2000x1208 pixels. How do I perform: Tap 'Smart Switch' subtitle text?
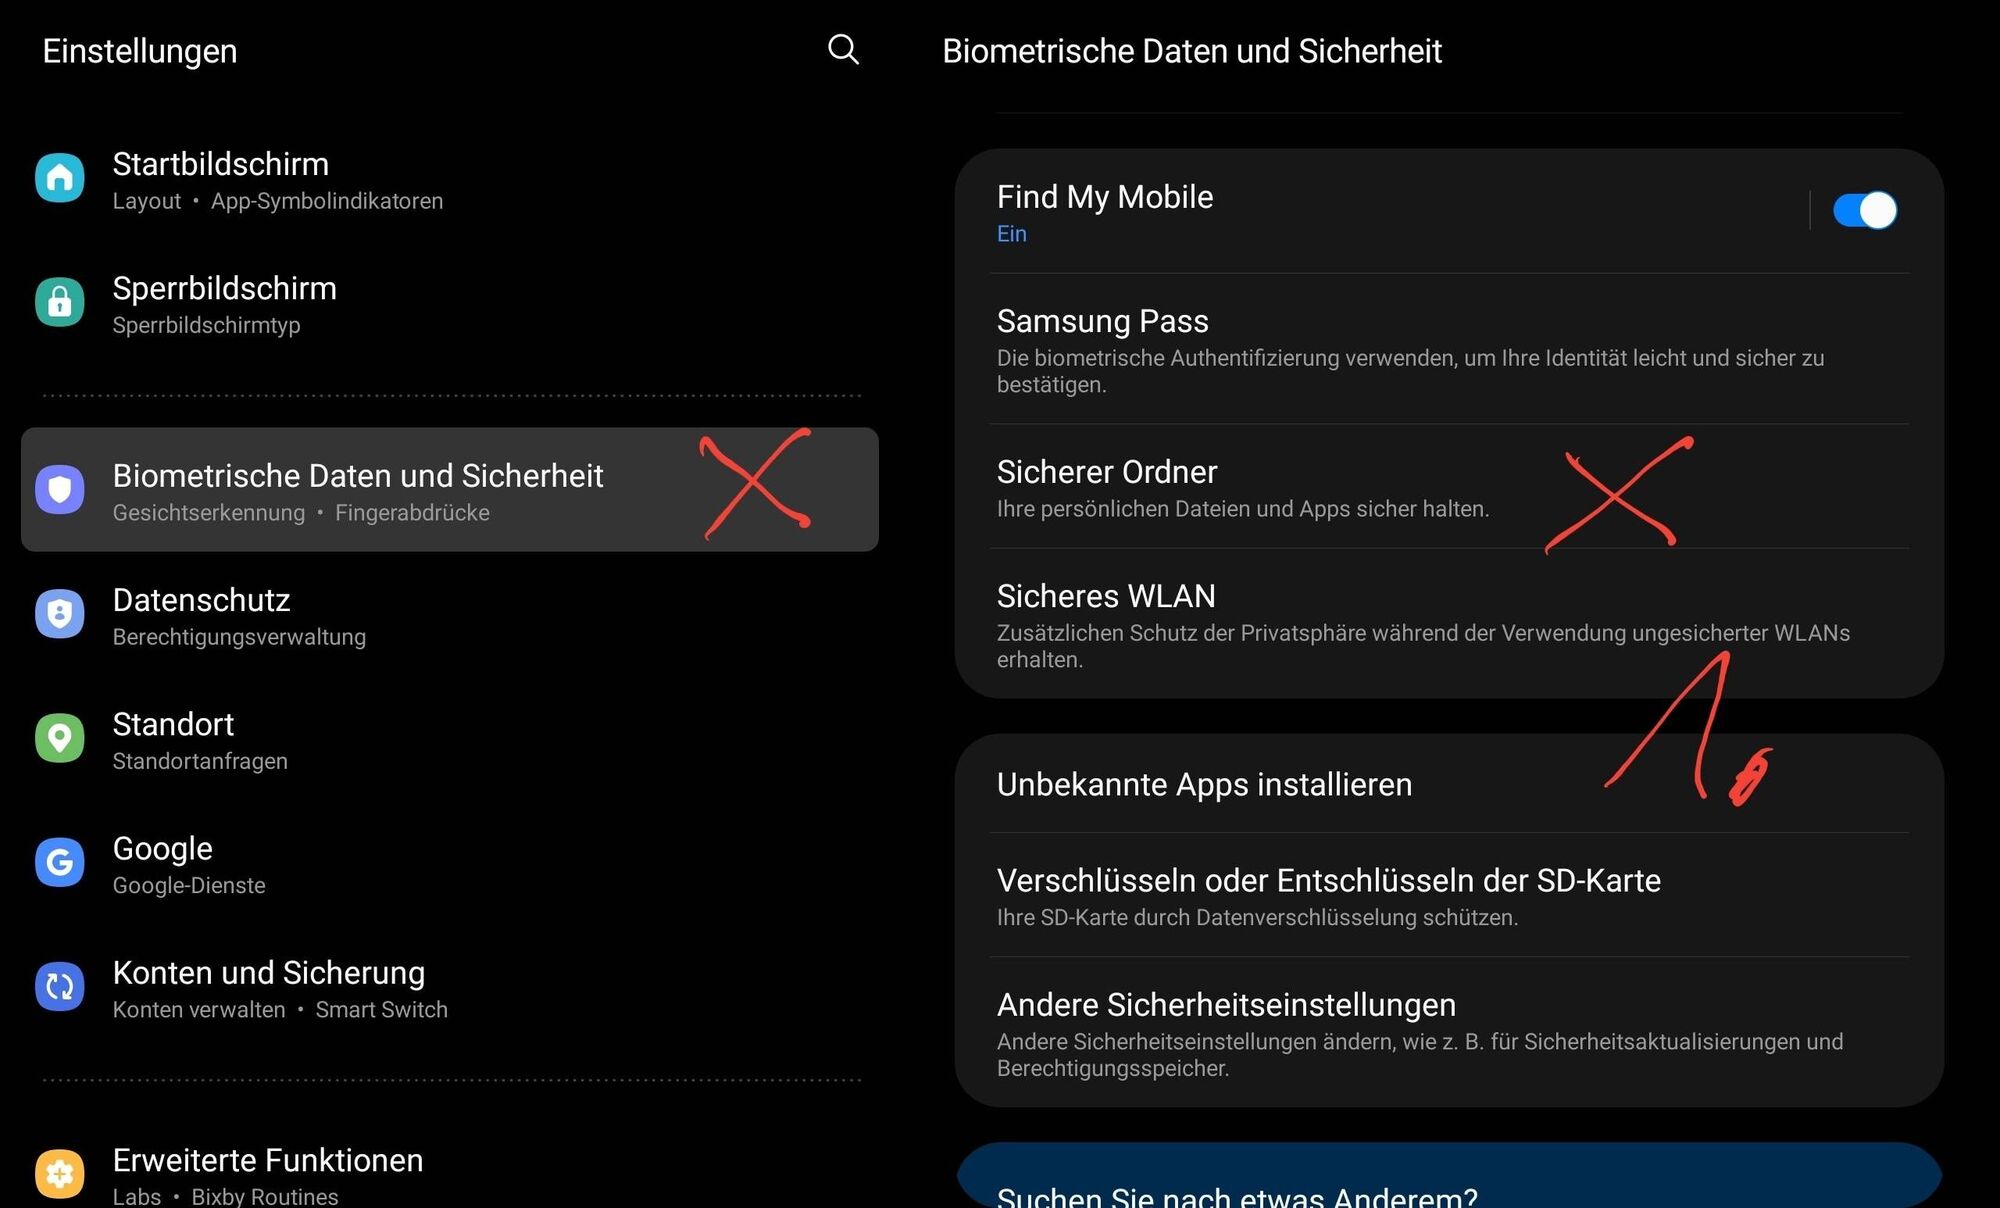(x=381, y=1010)
